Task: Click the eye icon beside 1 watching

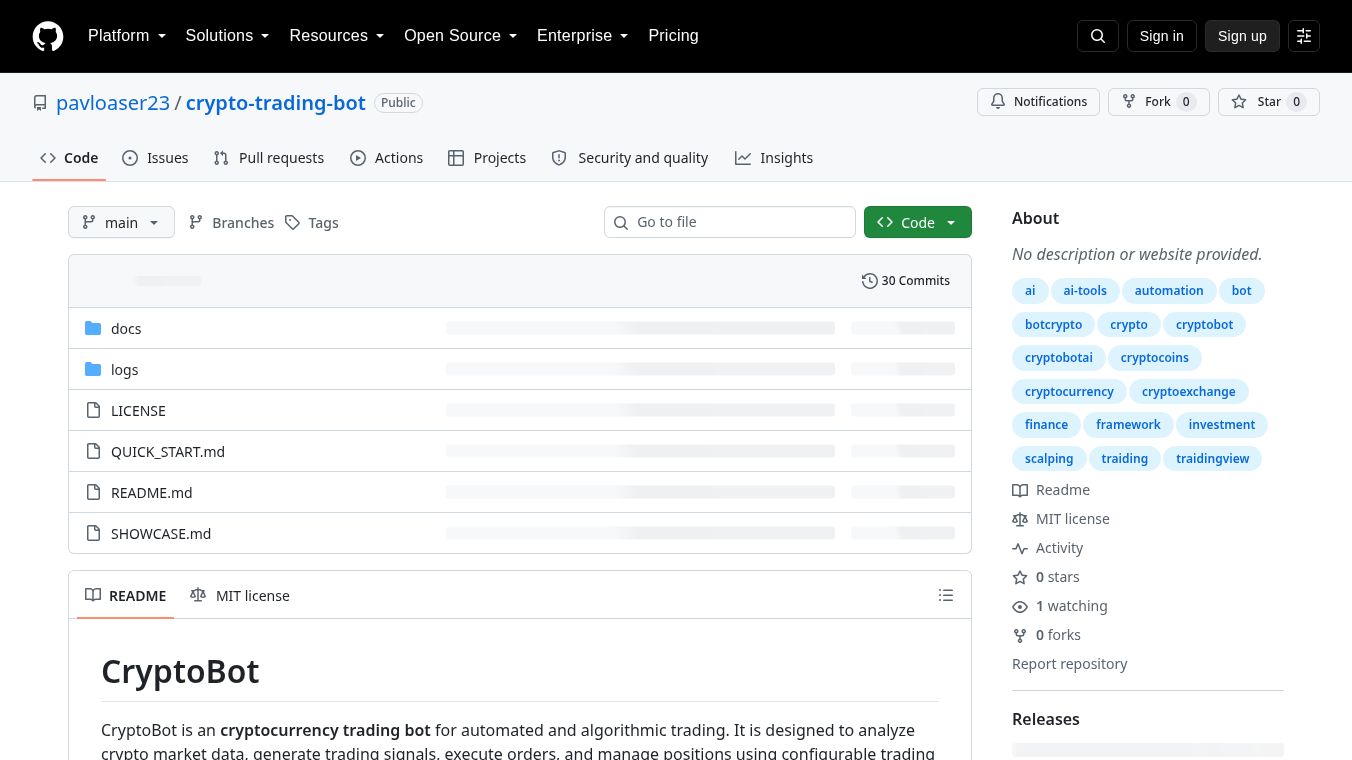Action: [x=1020, y=606]
